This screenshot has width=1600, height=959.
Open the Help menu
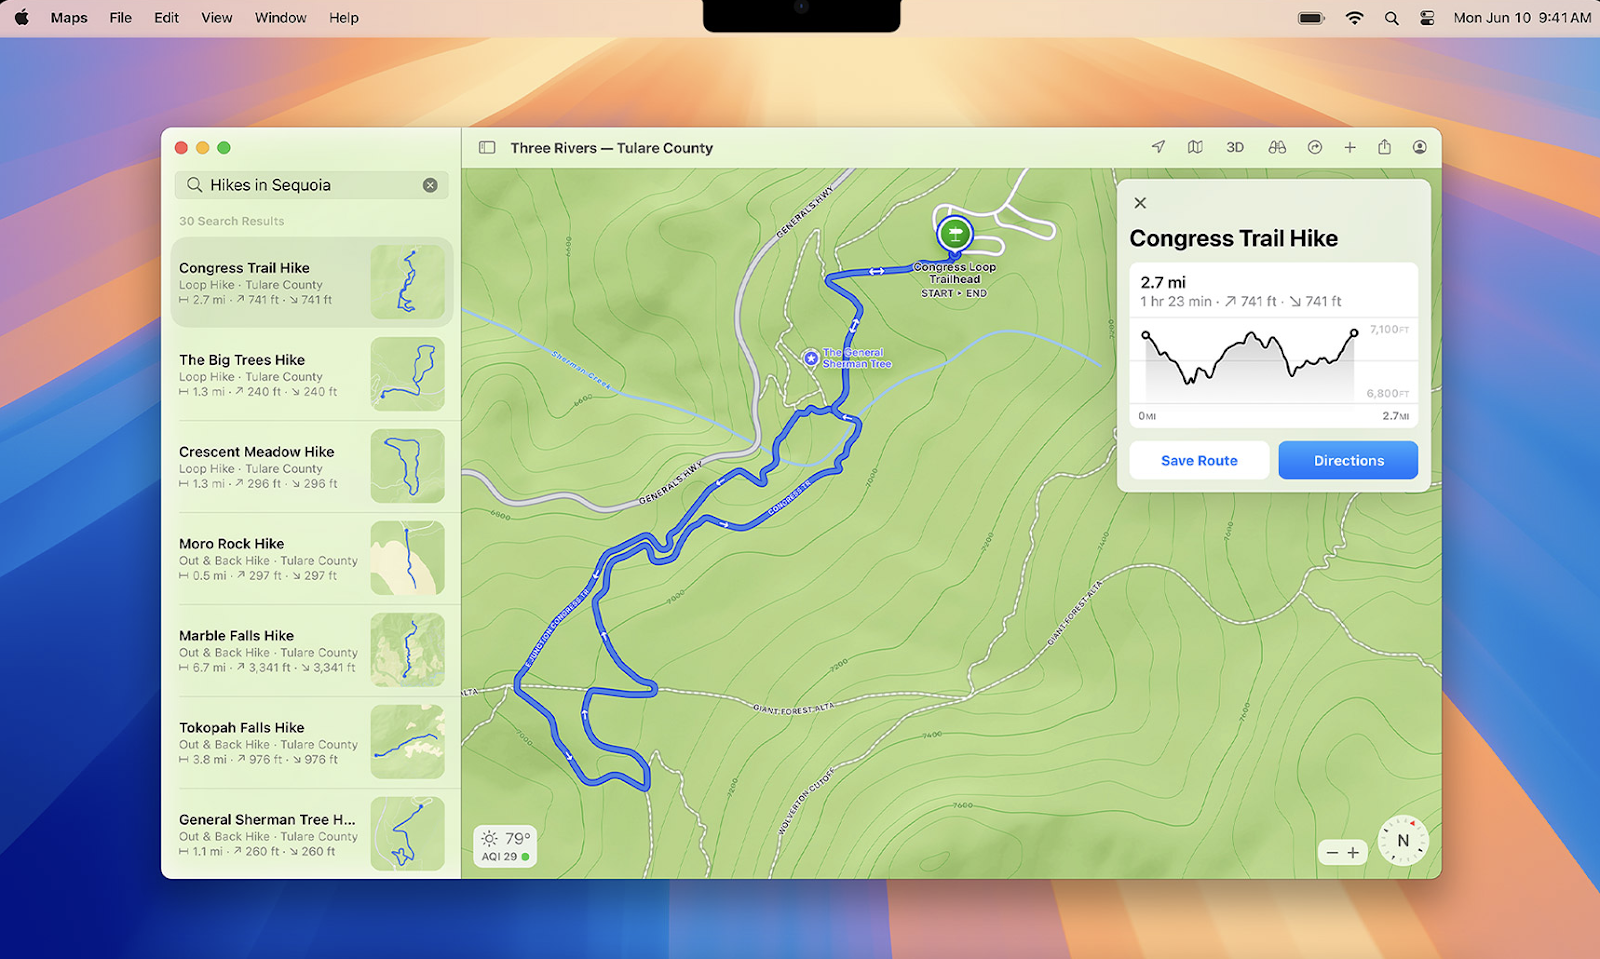(344, 18)
